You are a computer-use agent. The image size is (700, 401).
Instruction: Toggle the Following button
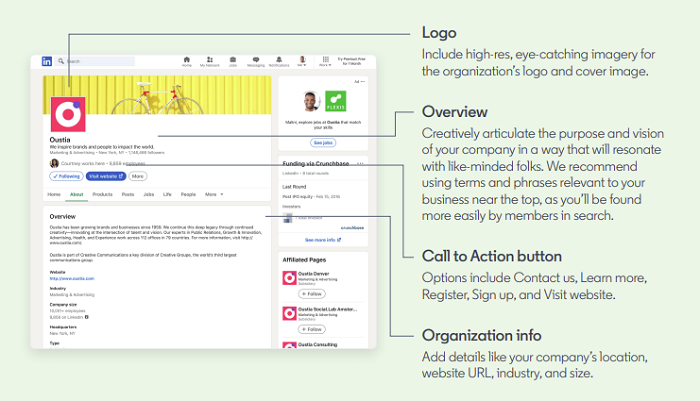(x=65, y=176)
